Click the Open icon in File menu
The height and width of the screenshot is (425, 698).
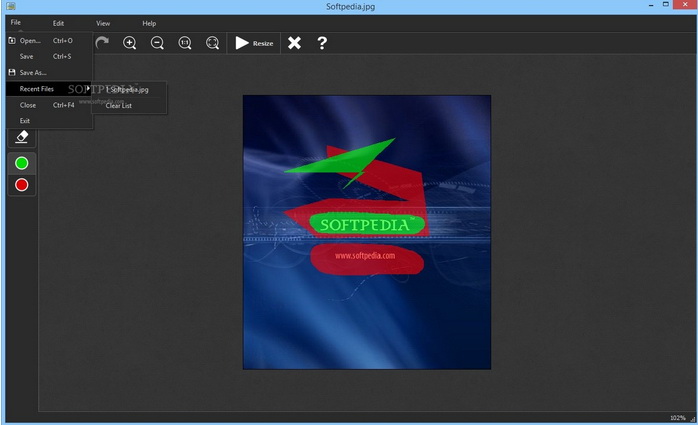coord(12,40)
